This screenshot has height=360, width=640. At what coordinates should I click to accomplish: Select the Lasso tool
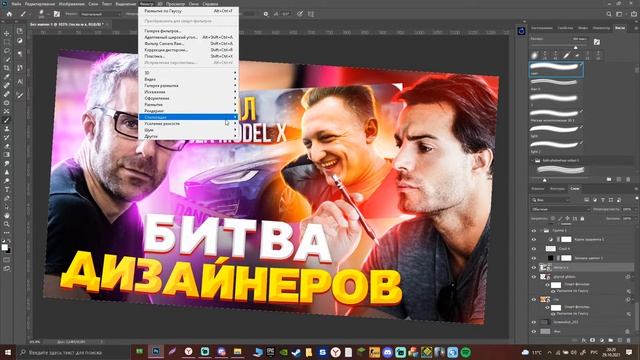pos(7,51)
